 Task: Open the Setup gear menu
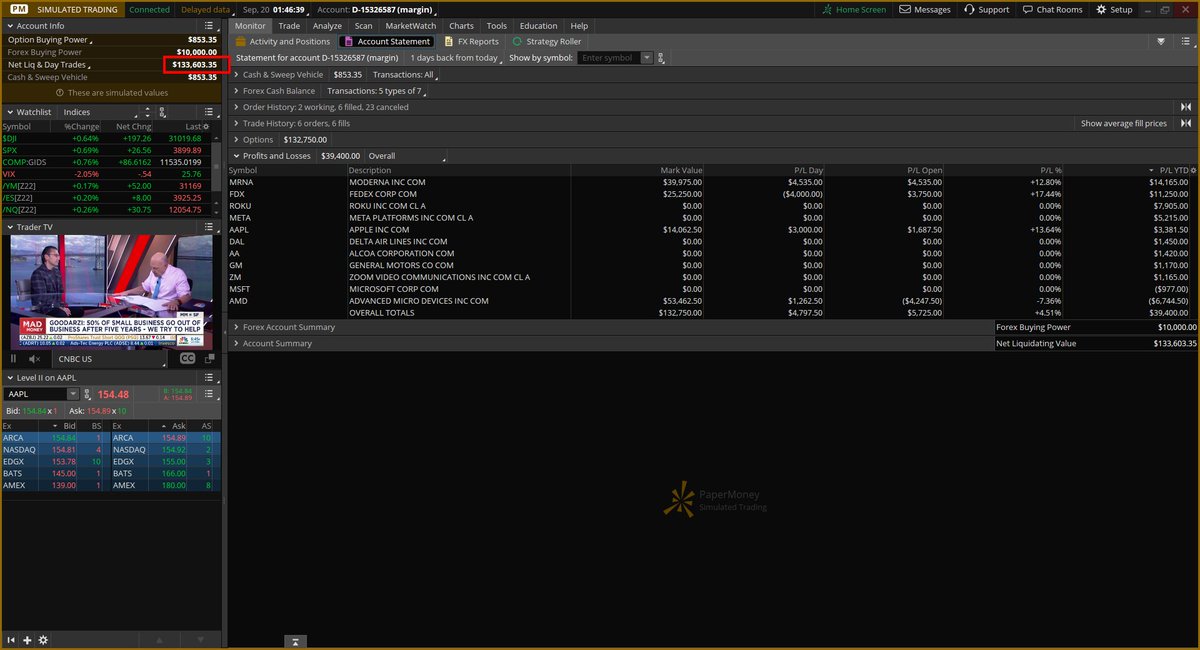[1114, 9]
